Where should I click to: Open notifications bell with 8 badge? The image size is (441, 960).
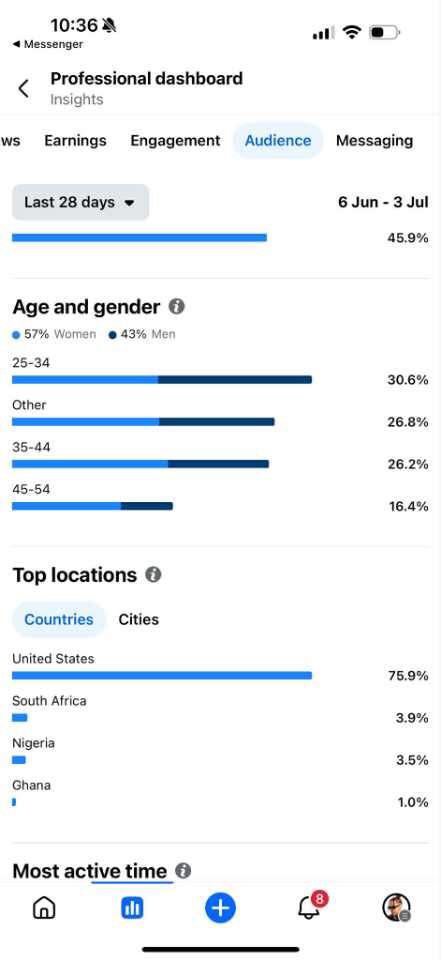coord(311,907)
